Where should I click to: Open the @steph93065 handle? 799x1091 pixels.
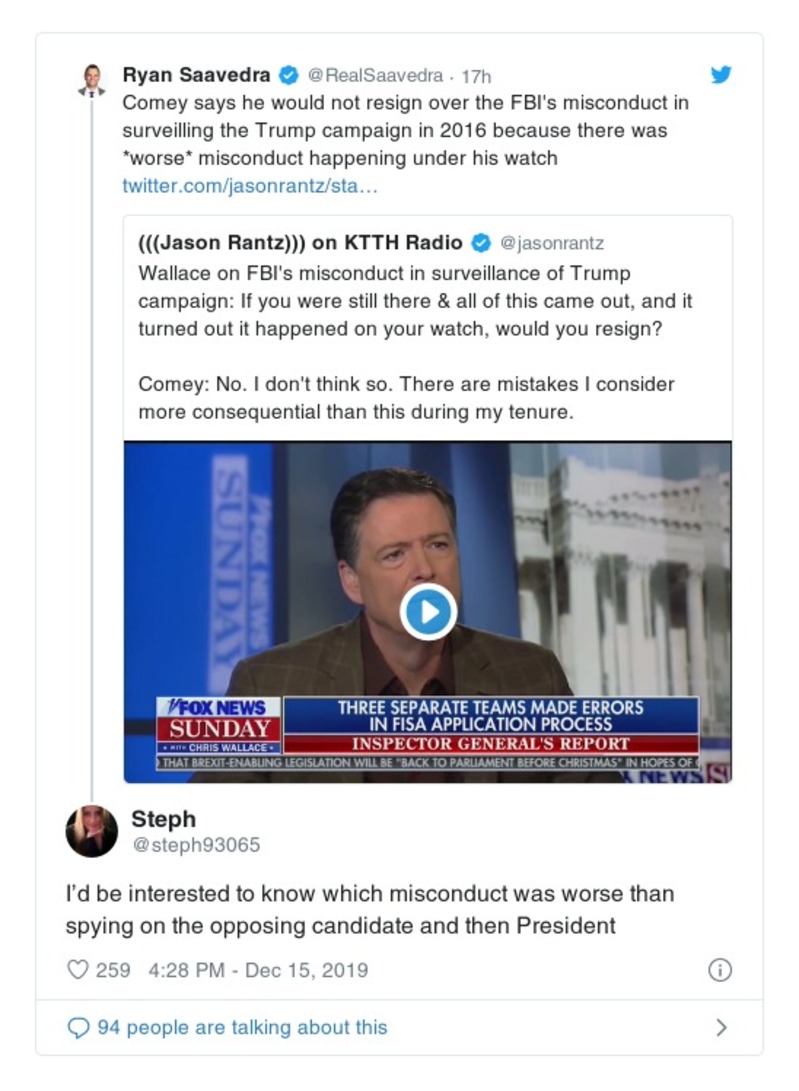point(196,845)
